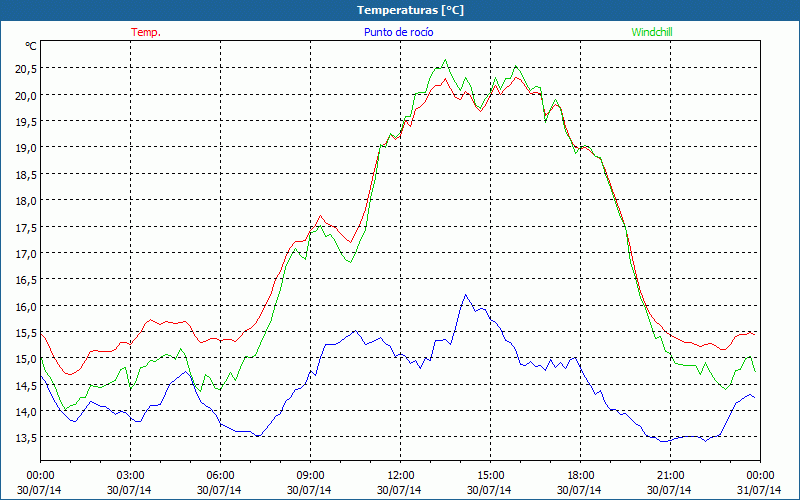The width and height of the screenshot is (800, 500).
Task: Select the red 'Temp.' legend label
Action: (x=146, y=32)
